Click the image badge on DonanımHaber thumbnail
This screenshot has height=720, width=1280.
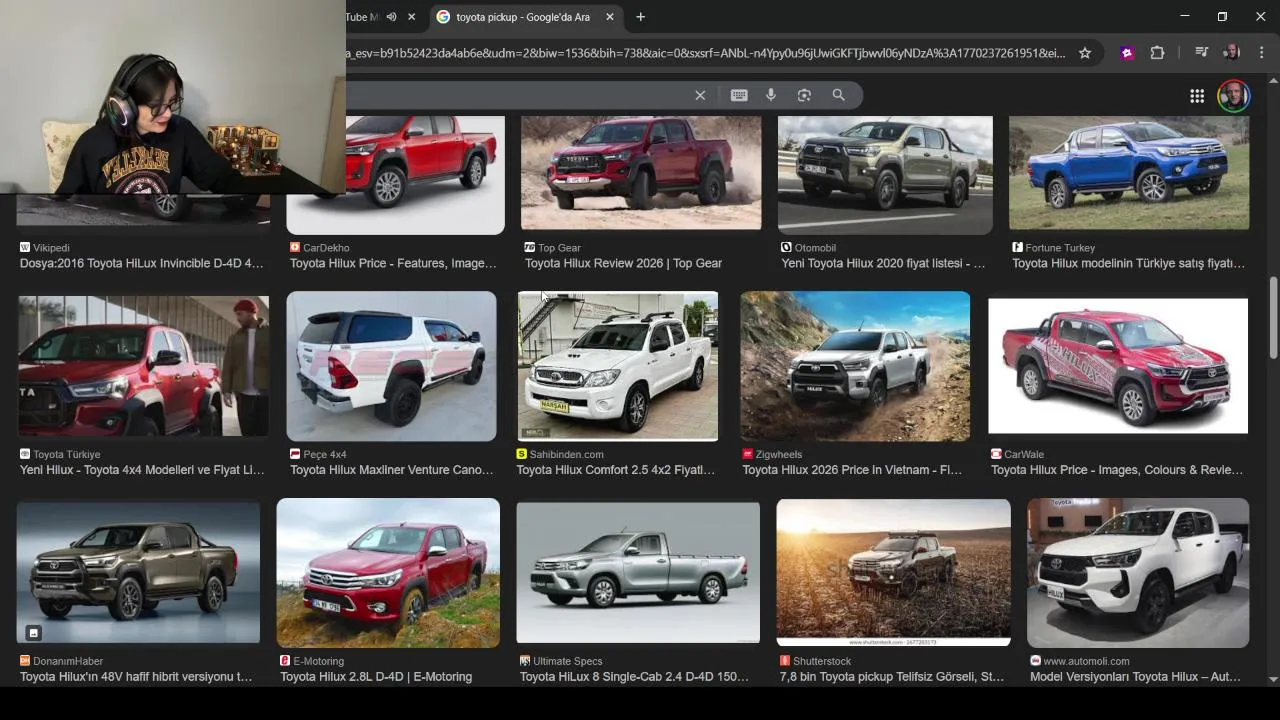33,632
